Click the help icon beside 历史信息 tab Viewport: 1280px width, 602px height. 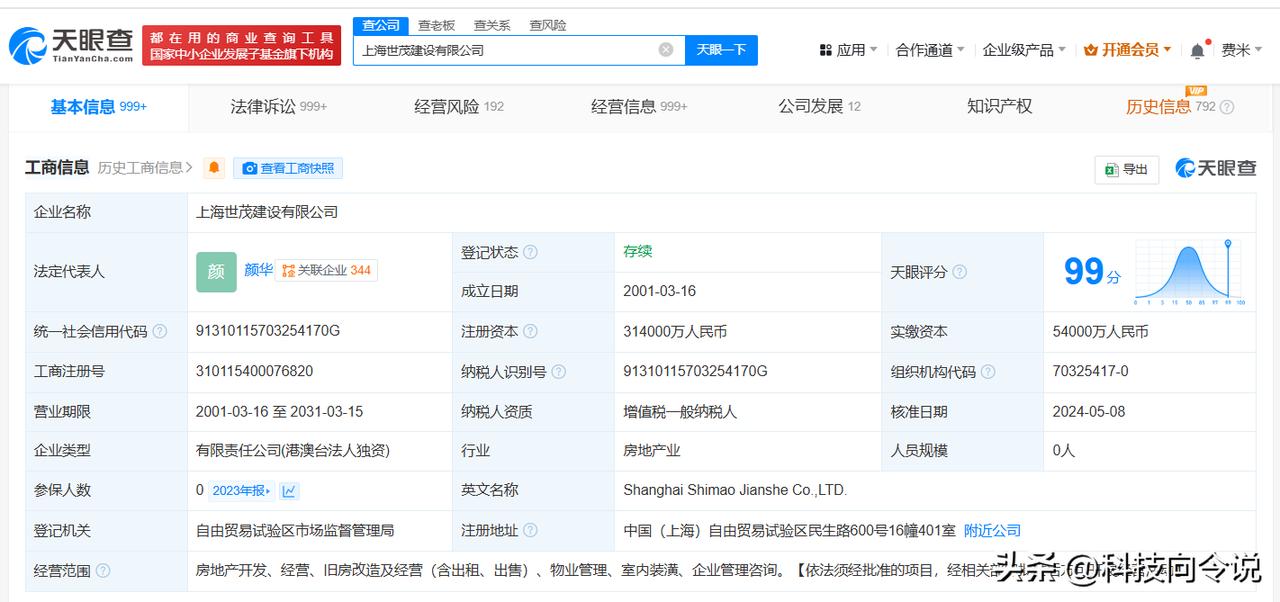(1227, 107)
